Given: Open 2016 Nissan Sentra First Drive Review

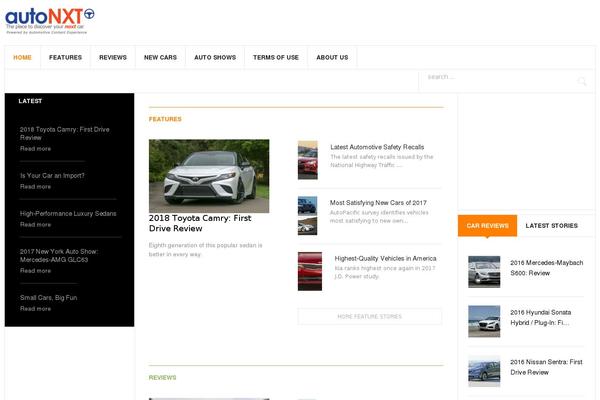Looking at the screenshot, I should click(546, 367).
